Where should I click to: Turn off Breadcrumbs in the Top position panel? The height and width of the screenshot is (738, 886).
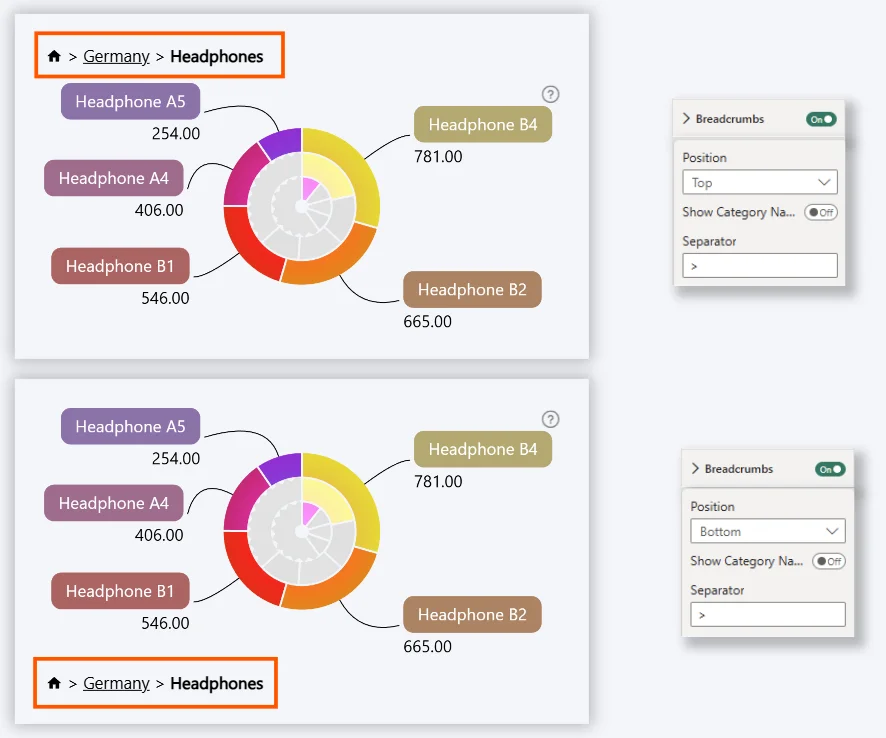(x=821, y=119)
